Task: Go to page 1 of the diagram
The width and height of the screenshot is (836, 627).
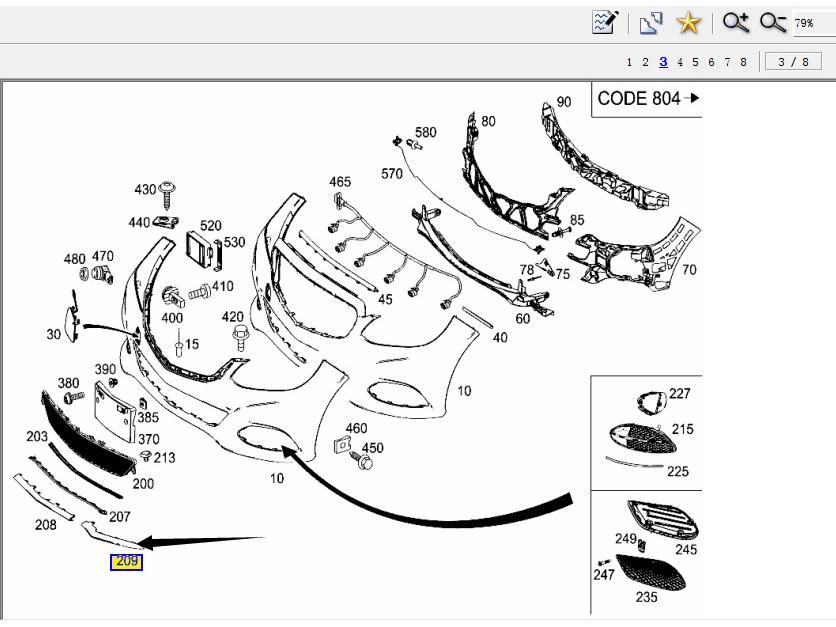Action: pos(630,62)
